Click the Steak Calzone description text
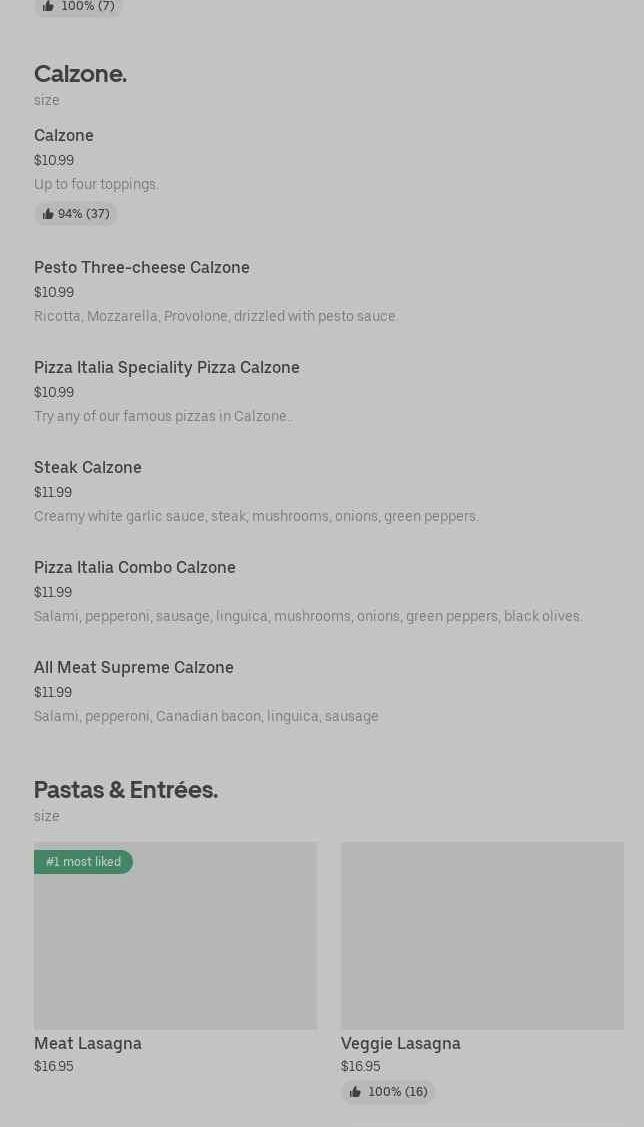644x1127 pixels. pyautogui.click(x=256, y=516)
